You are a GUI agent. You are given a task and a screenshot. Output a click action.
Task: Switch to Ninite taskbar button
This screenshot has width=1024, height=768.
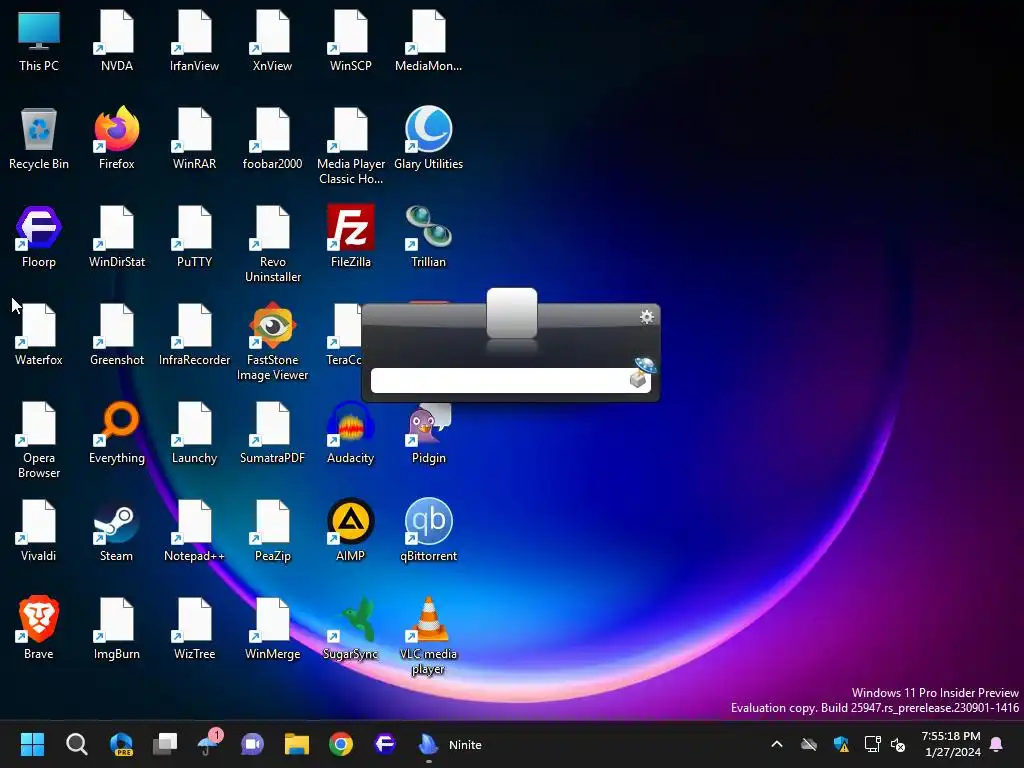pyautogui.click(x=451, y=744)
